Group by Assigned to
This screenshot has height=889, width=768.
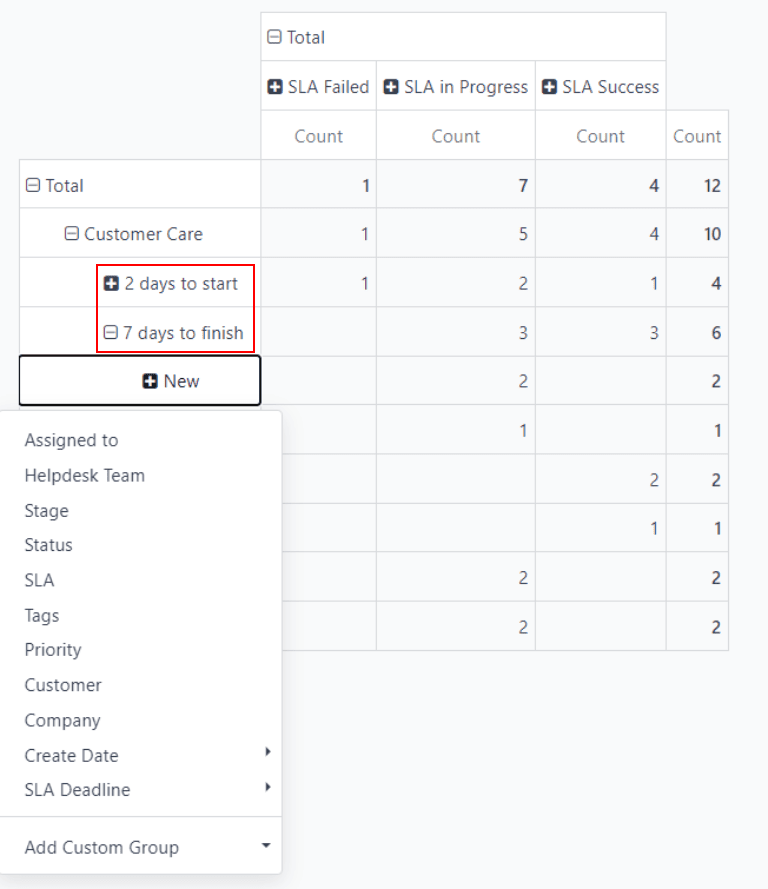71,440
